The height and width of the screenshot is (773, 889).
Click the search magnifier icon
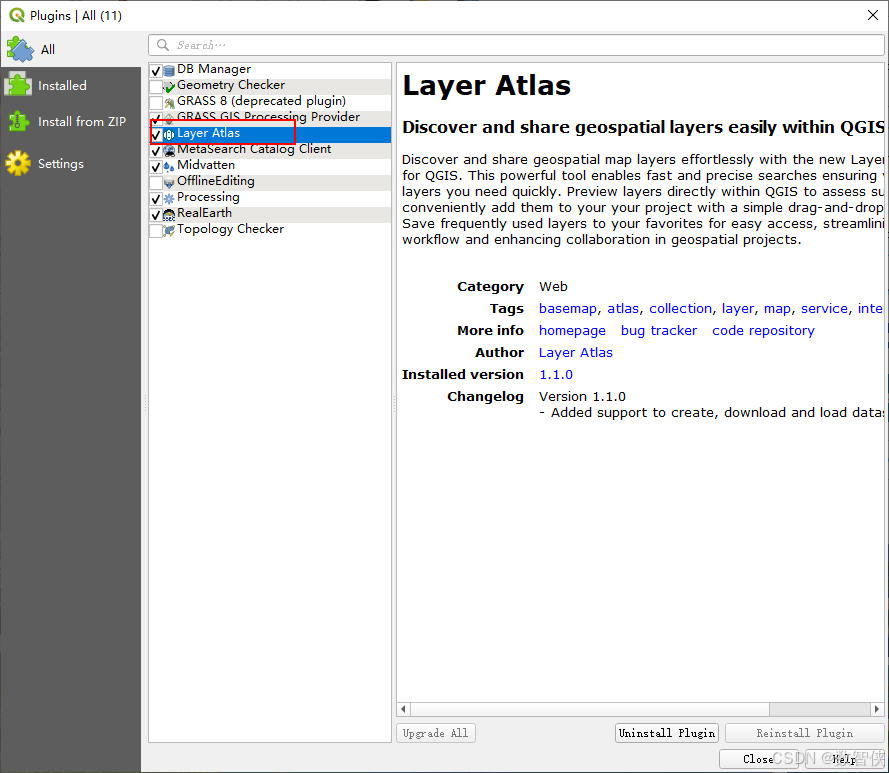163,45
